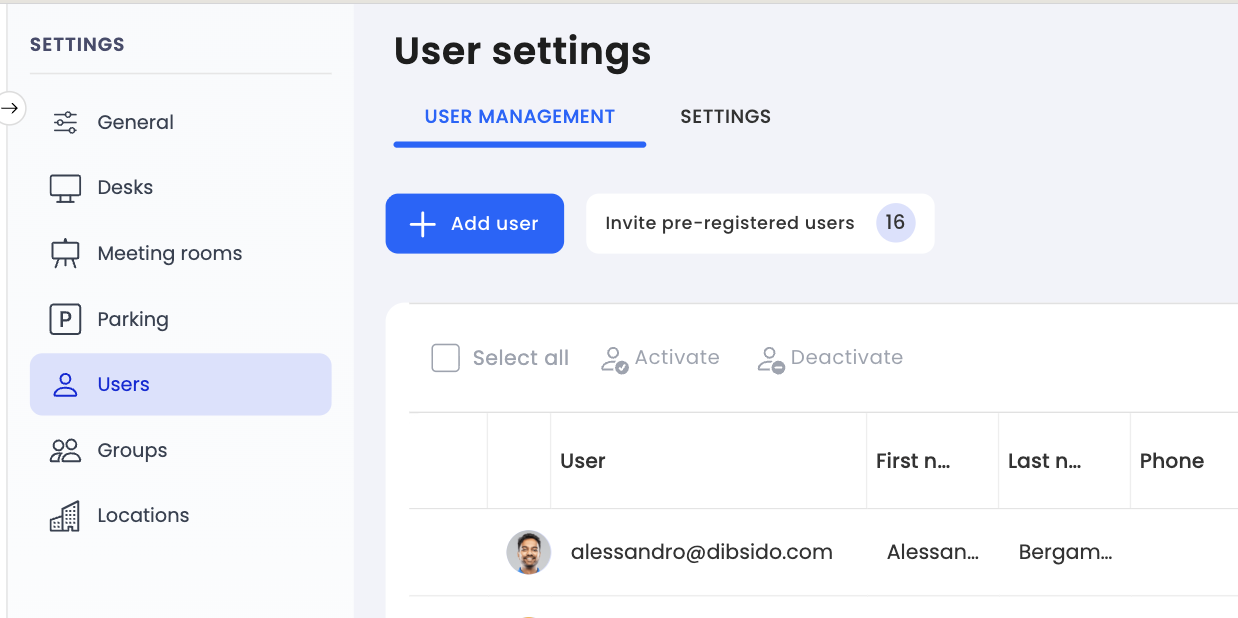Click the First name column header

pyautogui.click(x=912, y=461)
